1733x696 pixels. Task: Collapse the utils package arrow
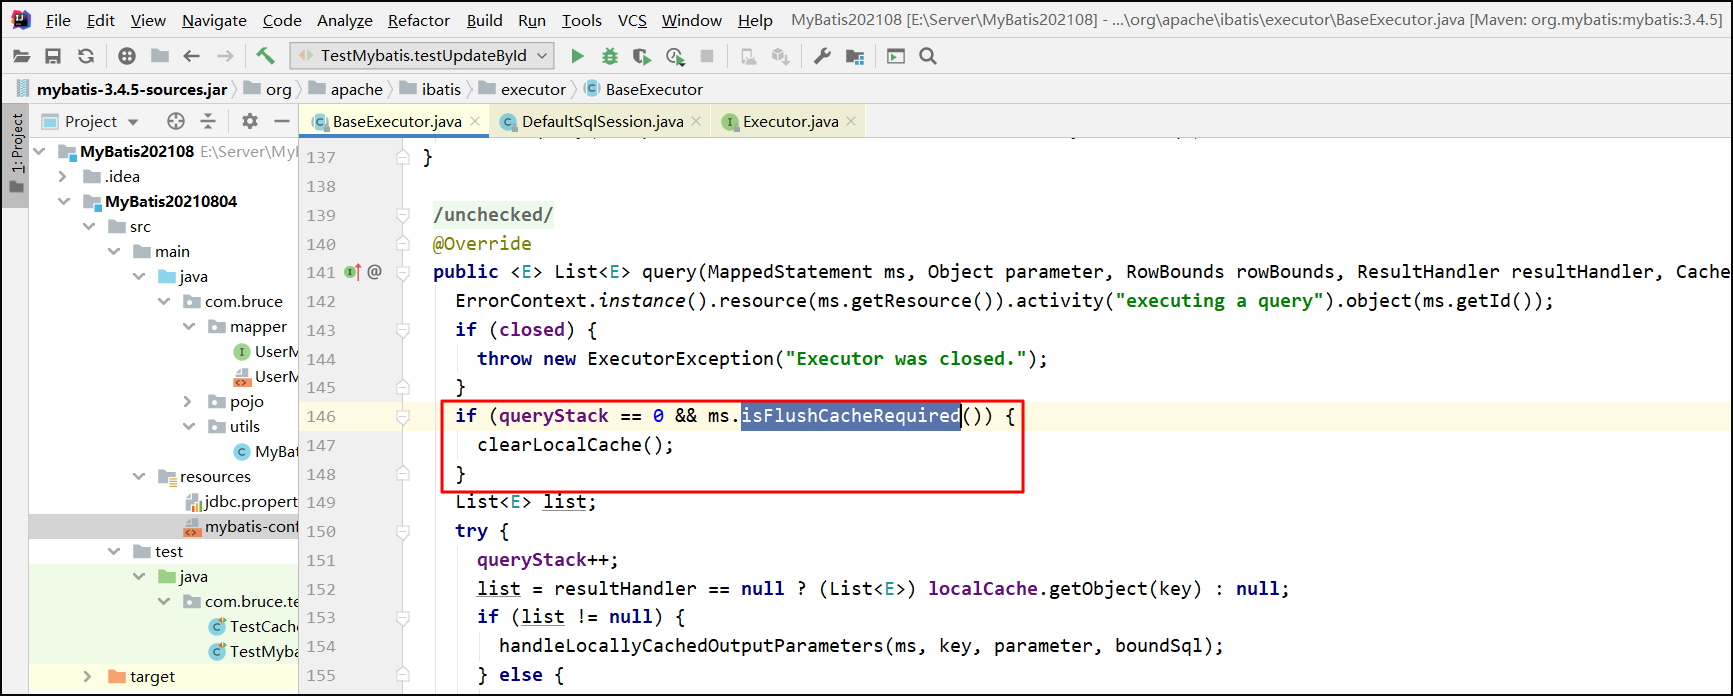point(189,427)
